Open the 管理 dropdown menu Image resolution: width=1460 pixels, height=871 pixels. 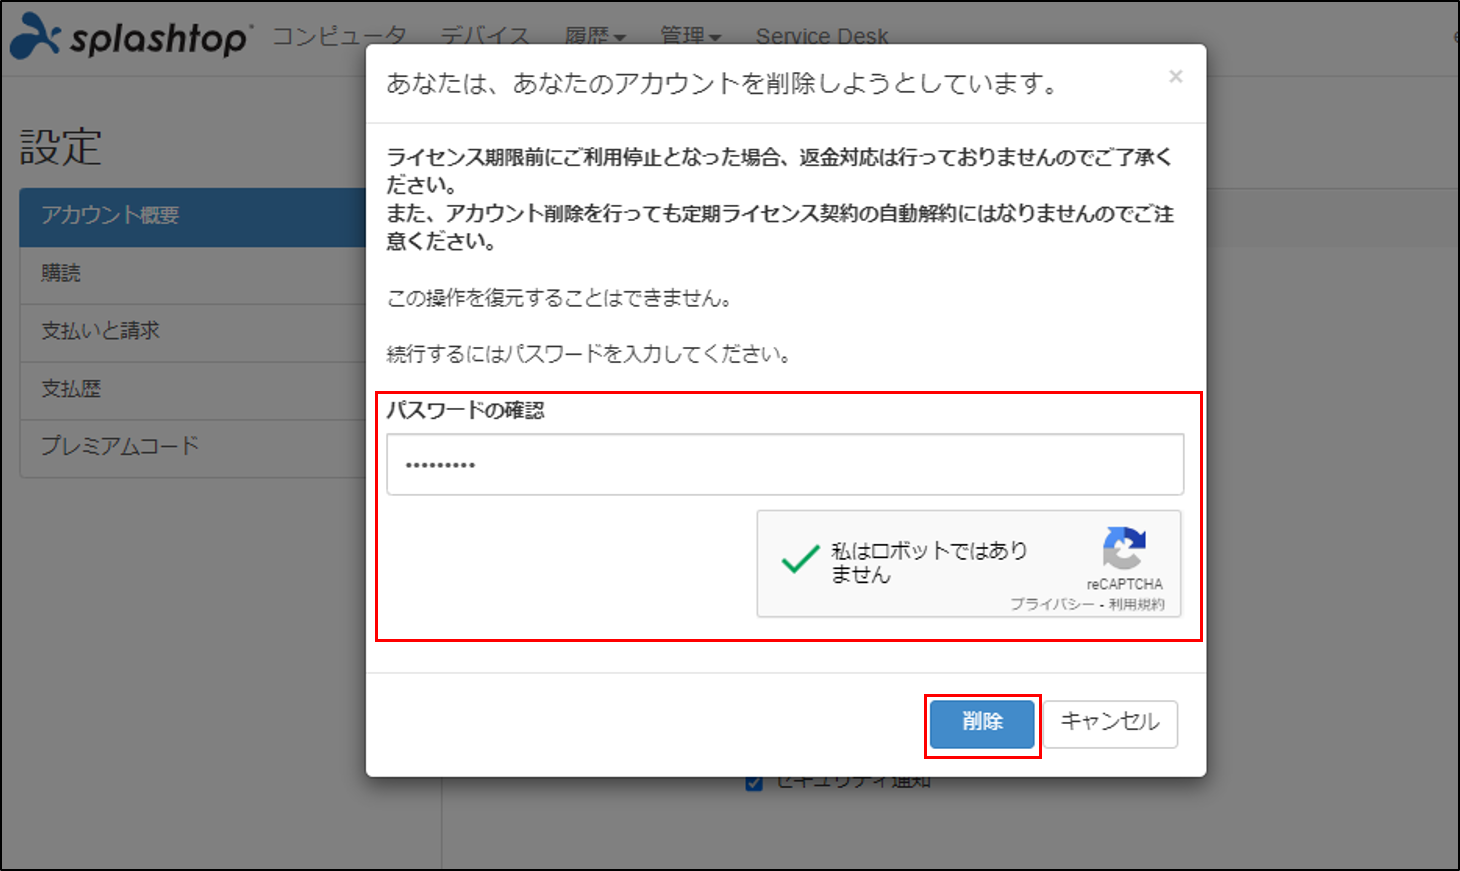coord(690,37)
